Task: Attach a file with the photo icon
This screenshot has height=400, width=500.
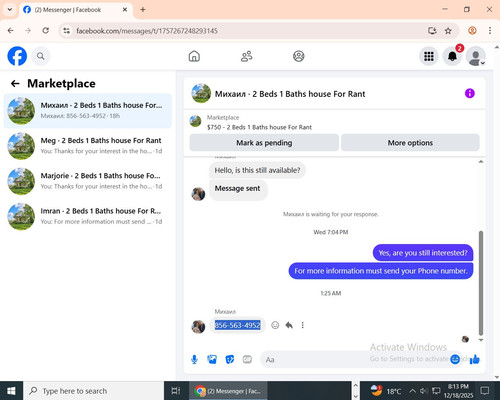Action: pyautogui.click(x=212, y=359)
